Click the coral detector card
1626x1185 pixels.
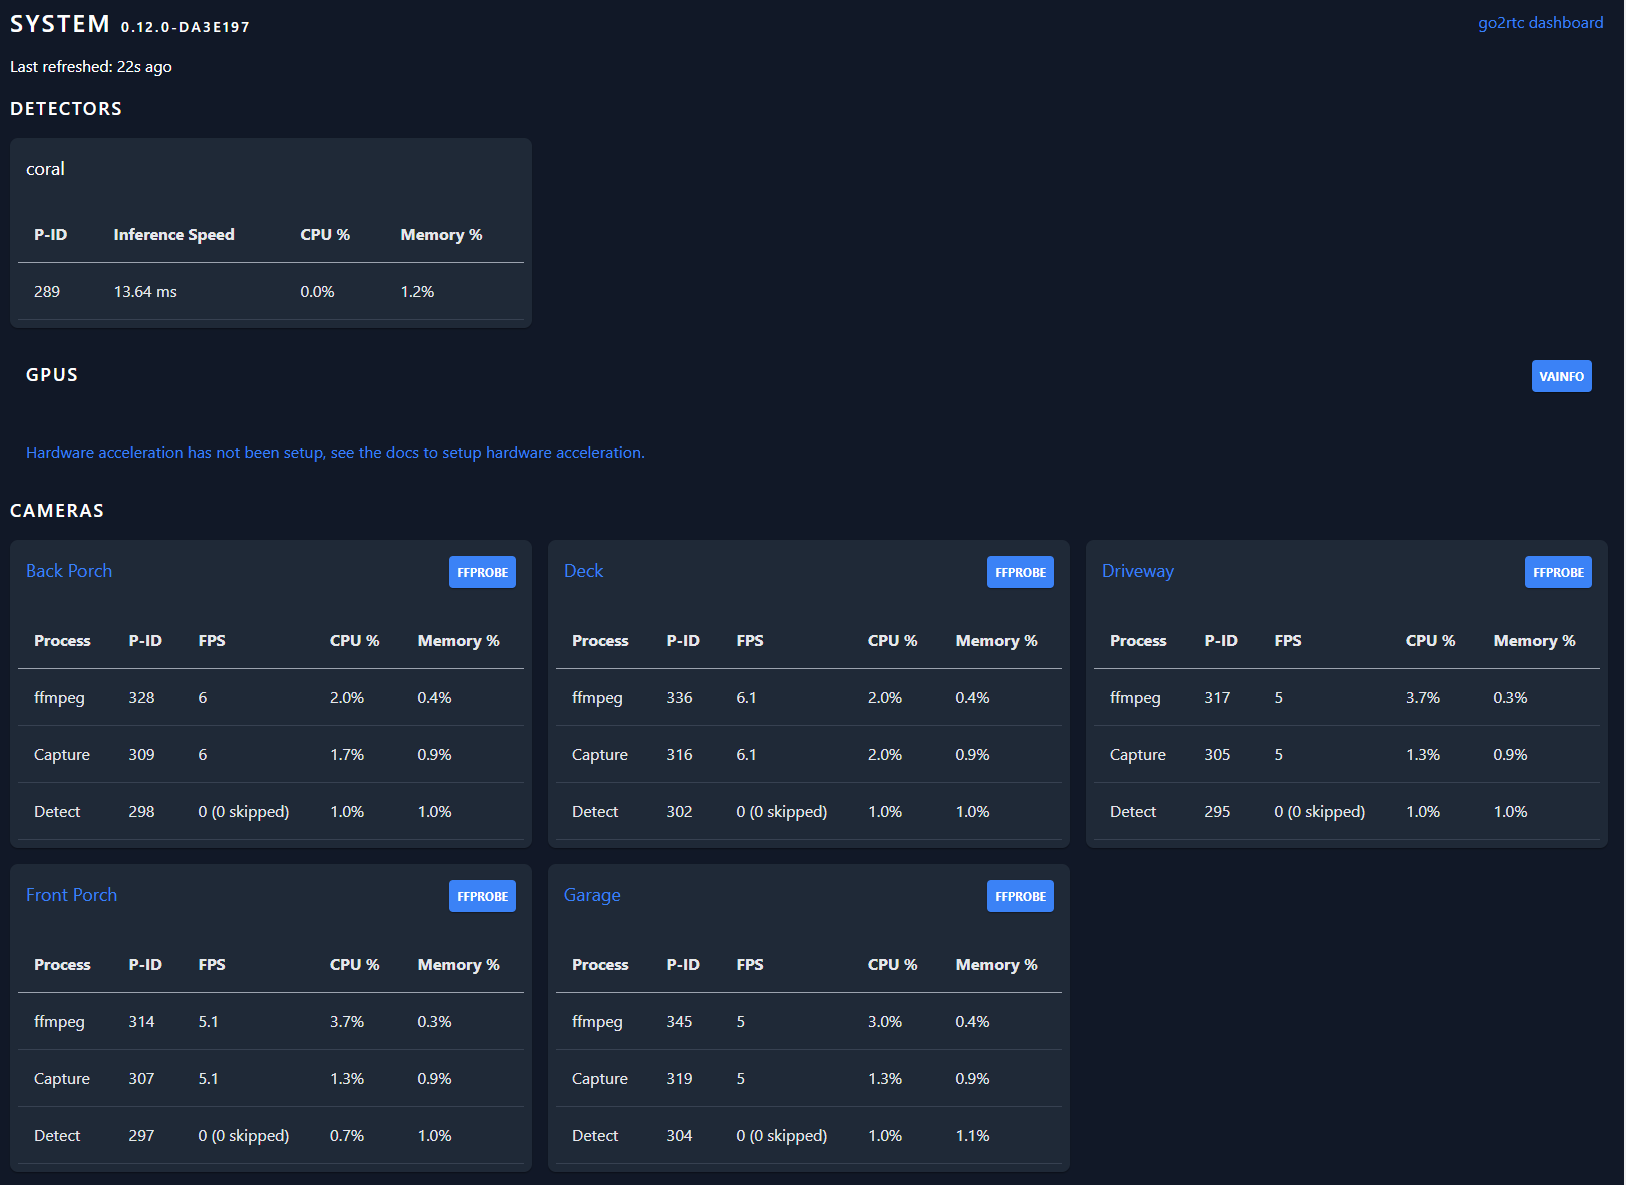[270, 232]
